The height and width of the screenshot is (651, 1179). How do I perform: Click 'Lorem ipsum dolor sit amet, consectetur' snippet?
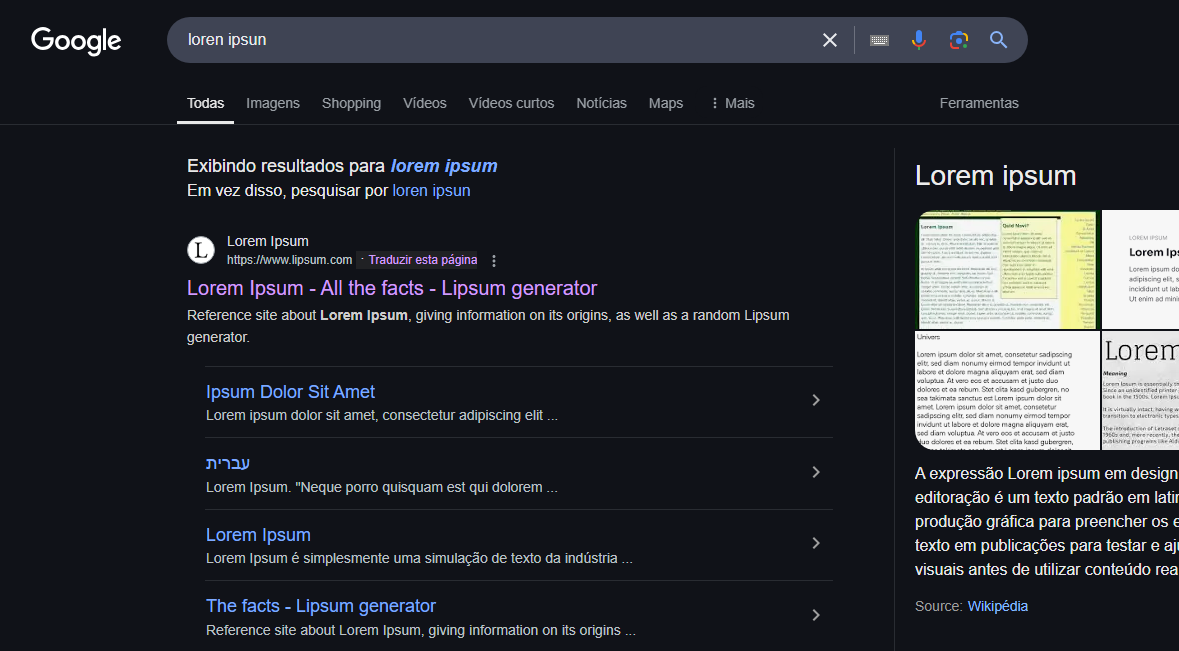click(382, 416)
